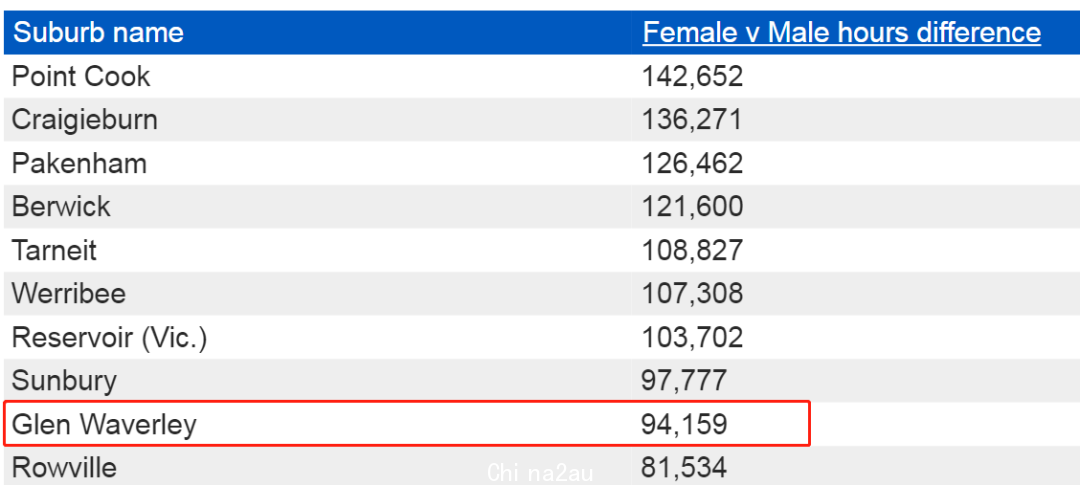Select the Sunbury suburb cell
This screenshot has width=1080, height=485.
[x=64, y=381]
